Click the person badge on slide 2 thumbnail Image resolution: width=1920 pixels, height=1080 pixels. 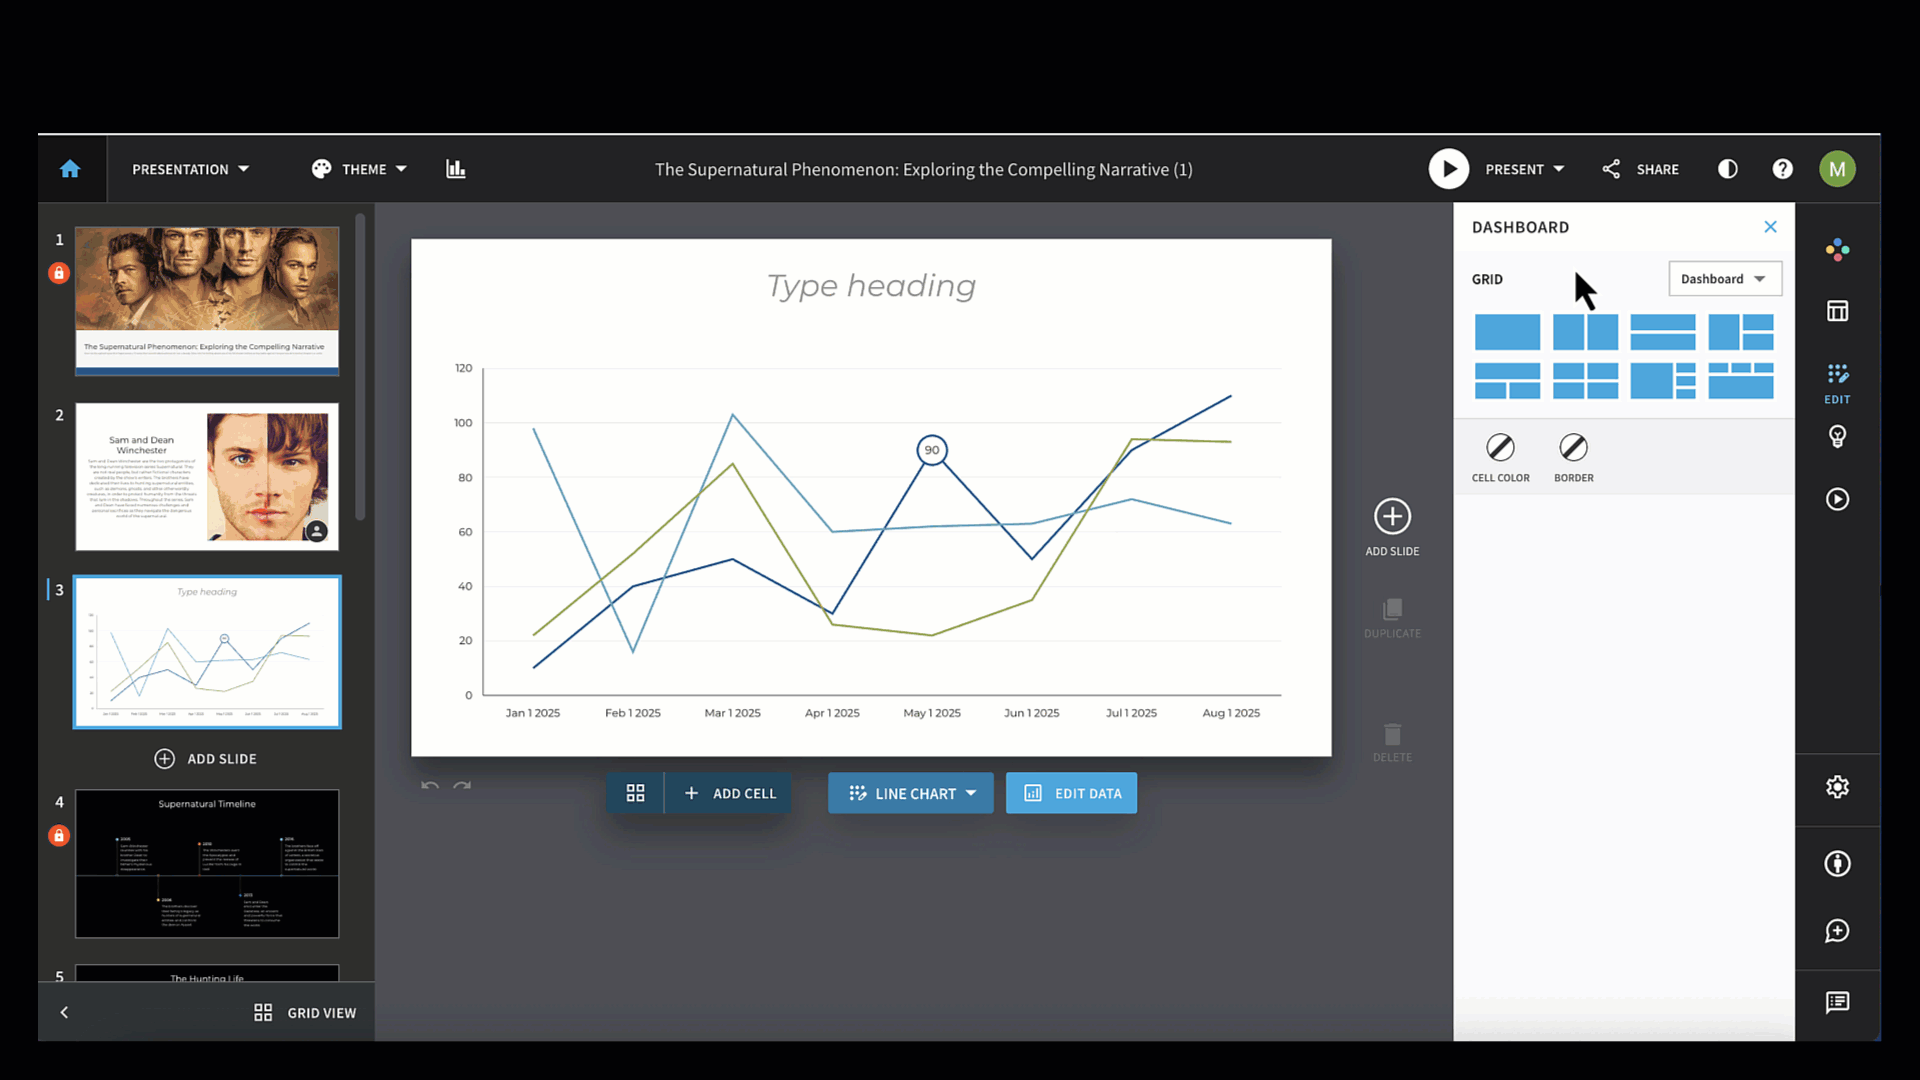pos(316,531)
